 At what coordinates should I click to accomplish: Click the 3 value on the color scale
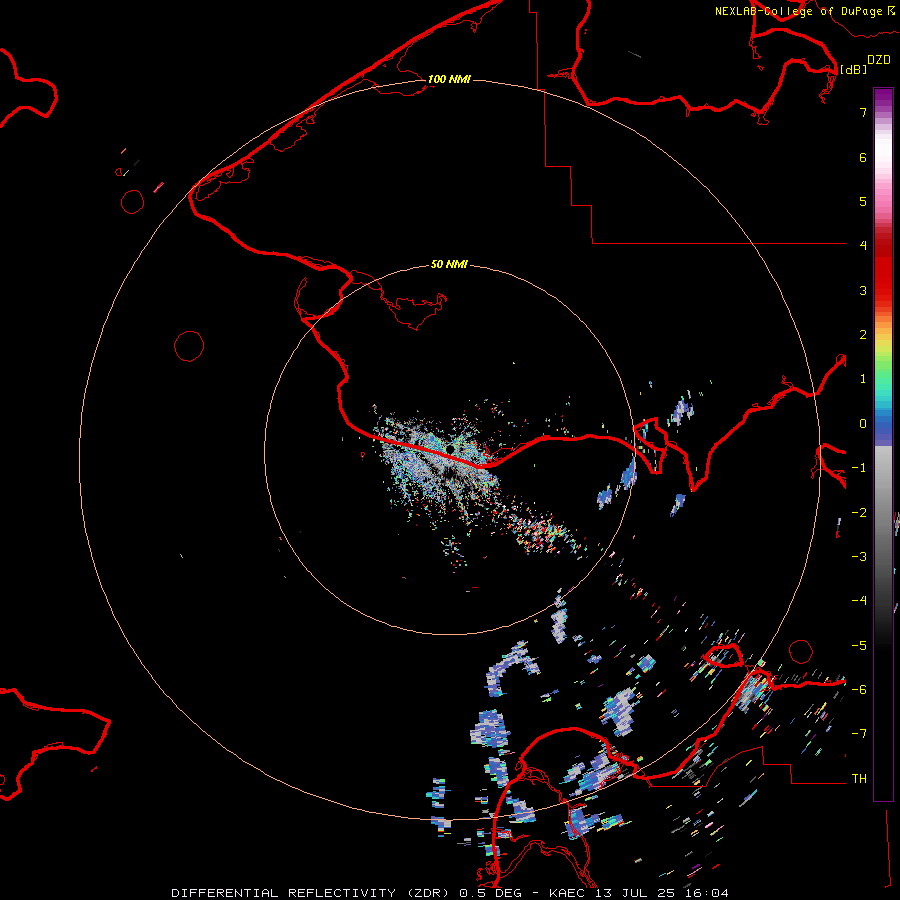pos(863,290)
